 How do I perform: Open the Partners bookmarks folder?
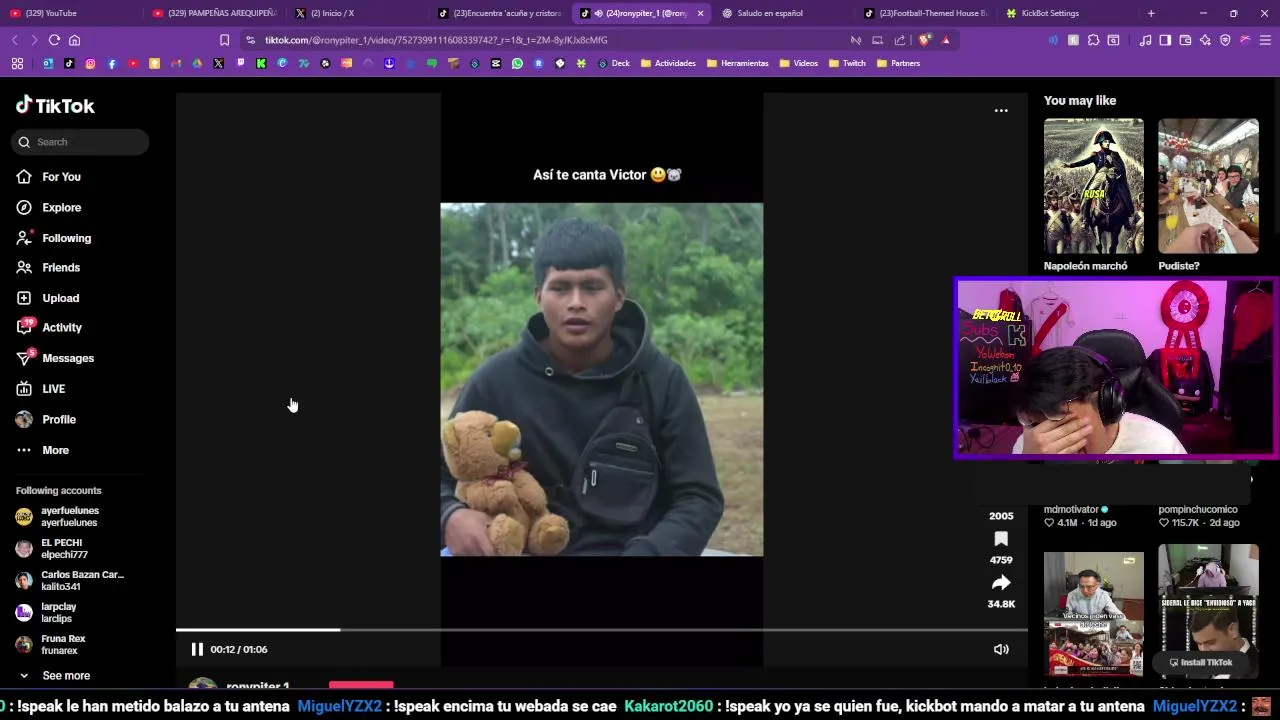click(x=898, y=63)
